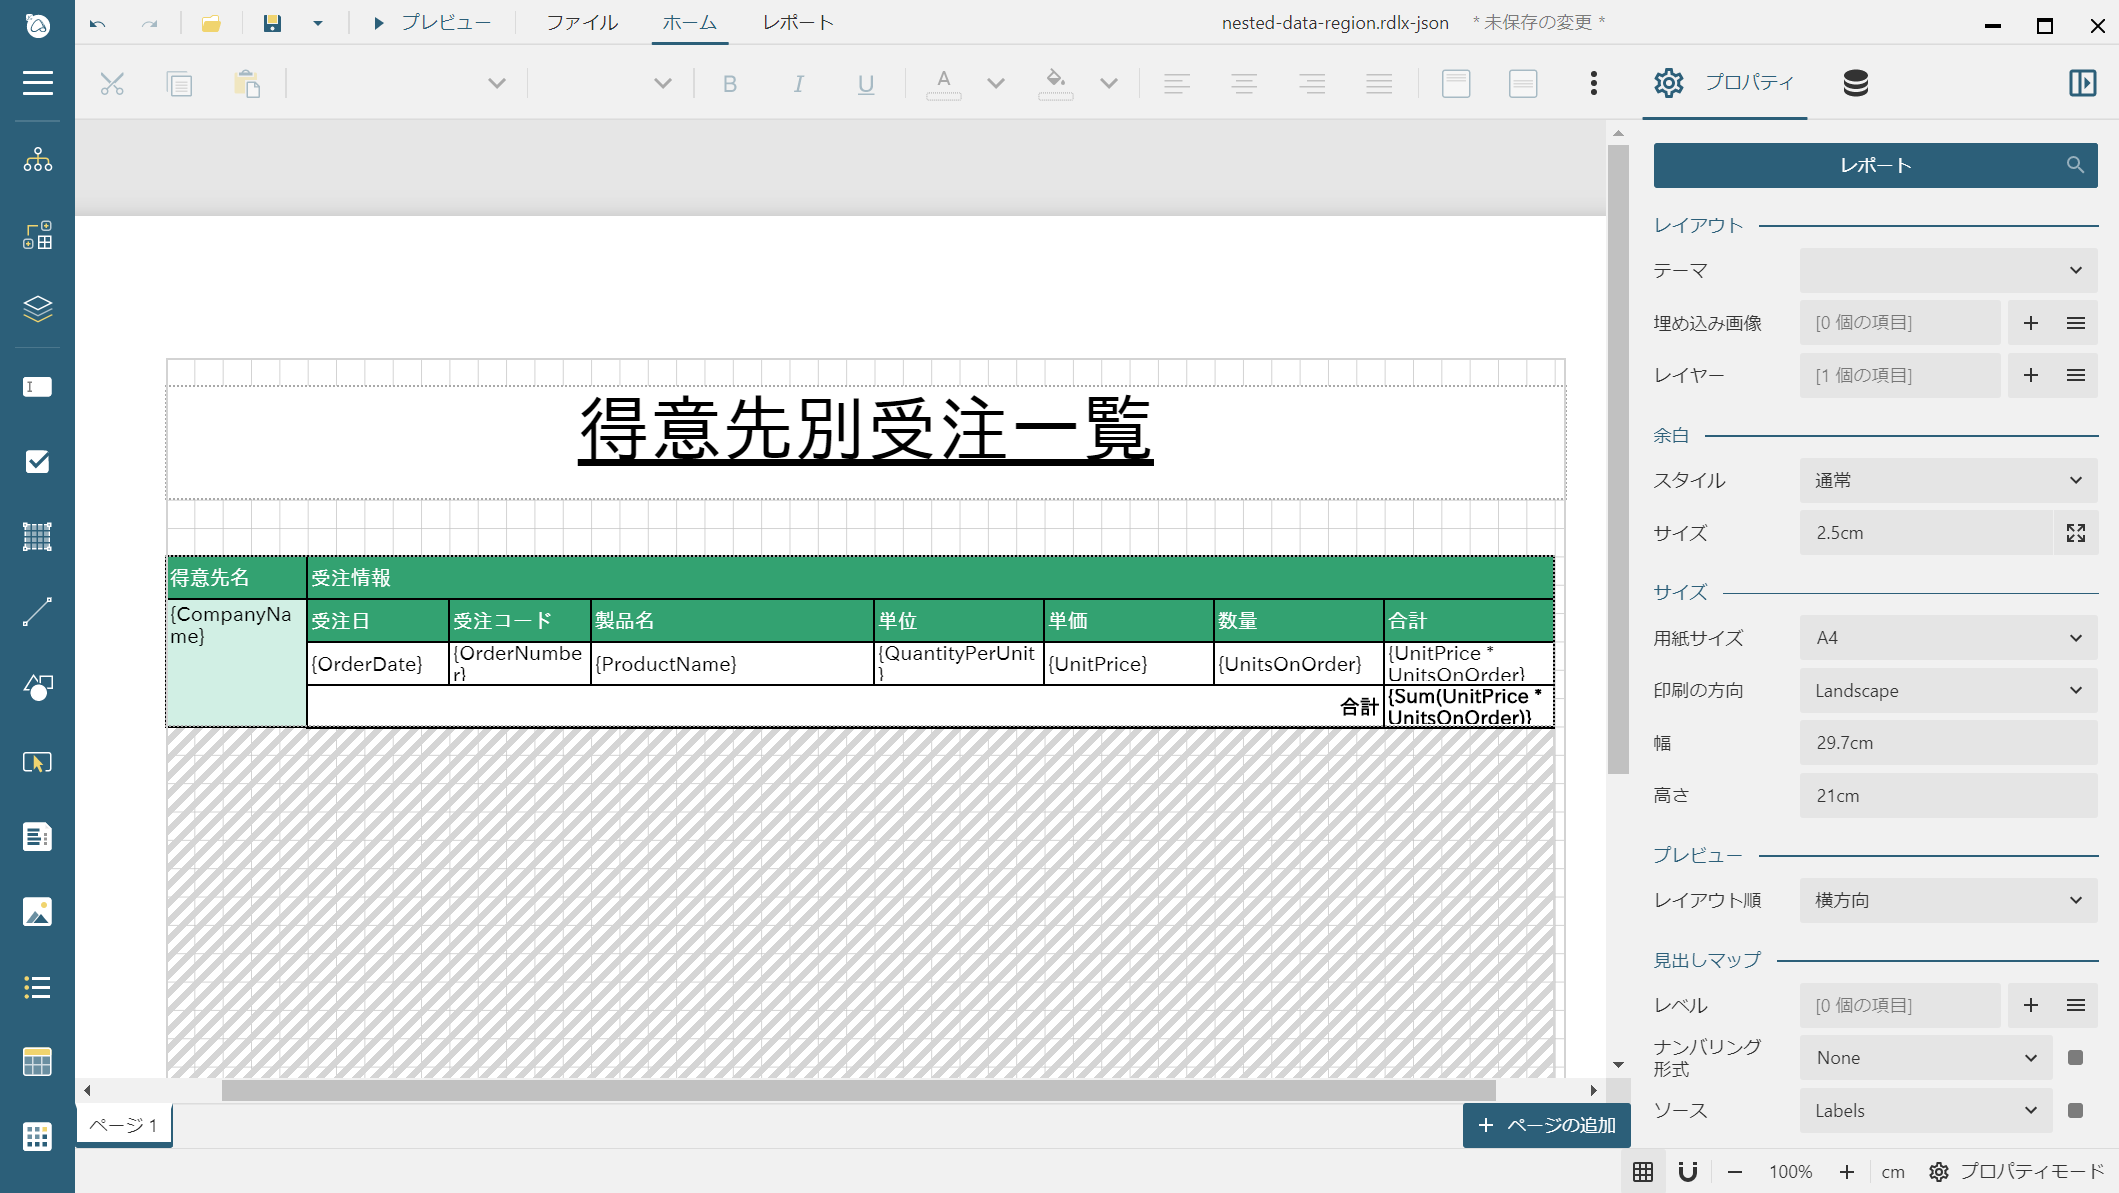The image size is (2119, 1193).
Task: Align text left
Action: (1177, 84)
